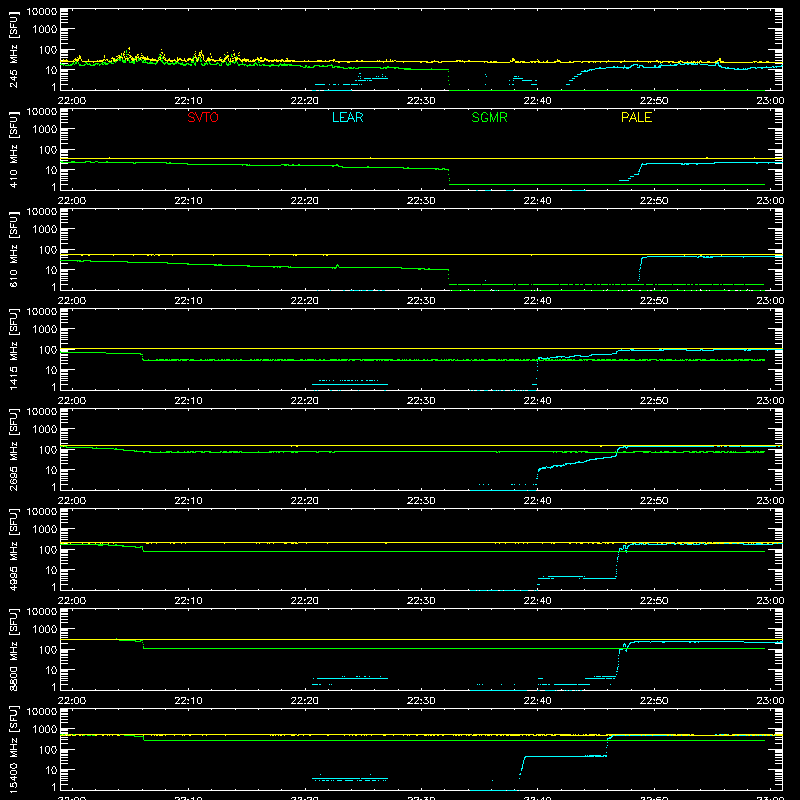The image size is (800, 800).
Task: Click the 22:50 tick label under the 410 MHz plot
Action: 654,201
